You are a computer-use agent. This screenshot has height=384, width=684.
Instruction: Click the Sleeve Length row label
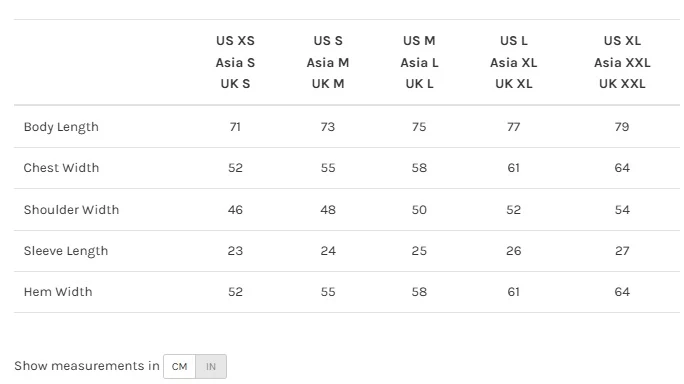click(x=66, y=251)
